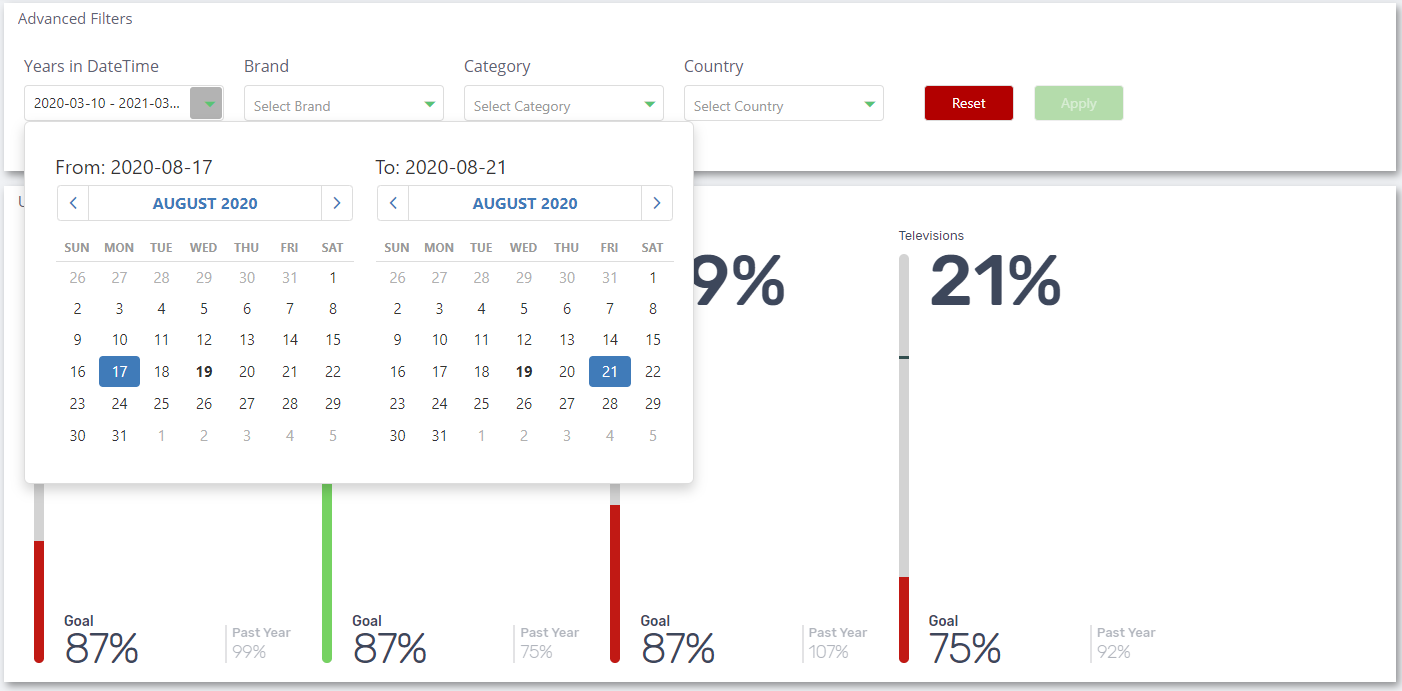This screenshot has height=691, width=1402.
Task: Navigate to previous month on From calendar
Action: [72, 203]
